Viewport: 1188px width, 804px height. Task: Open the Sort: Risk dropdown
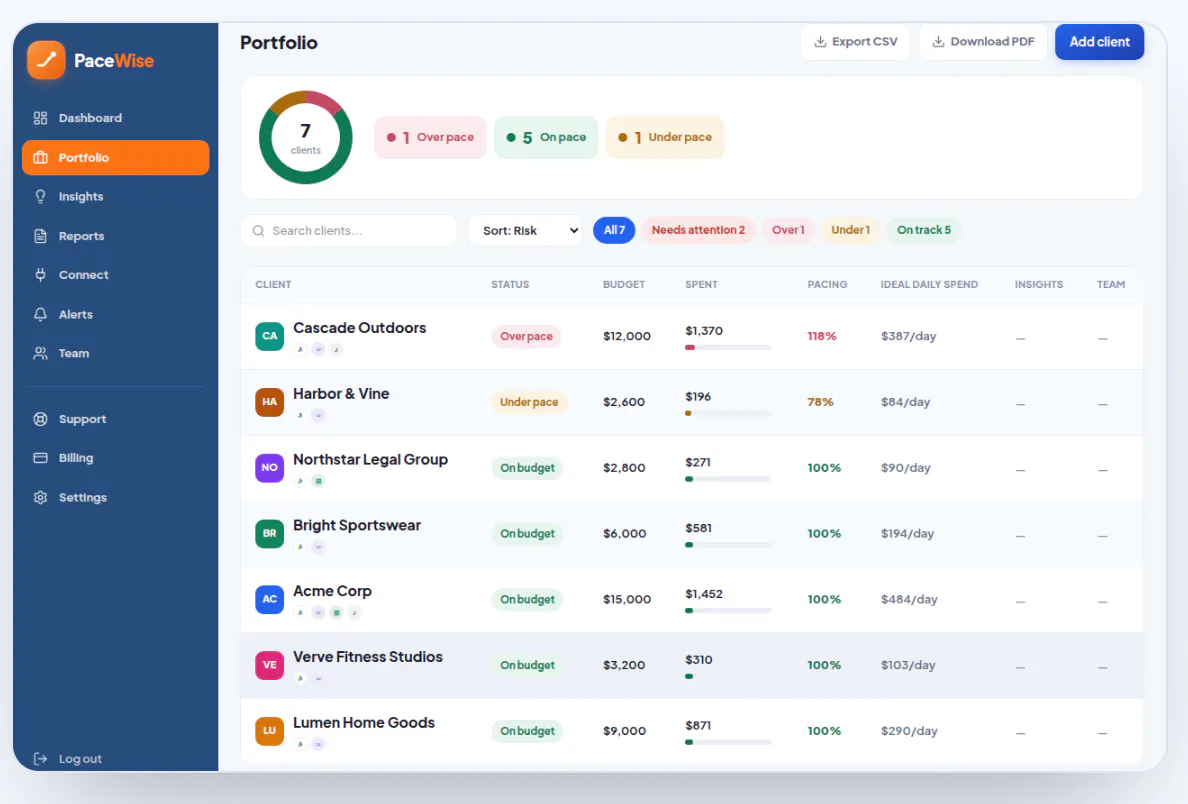pyautogui.click(x=525, y=230)
